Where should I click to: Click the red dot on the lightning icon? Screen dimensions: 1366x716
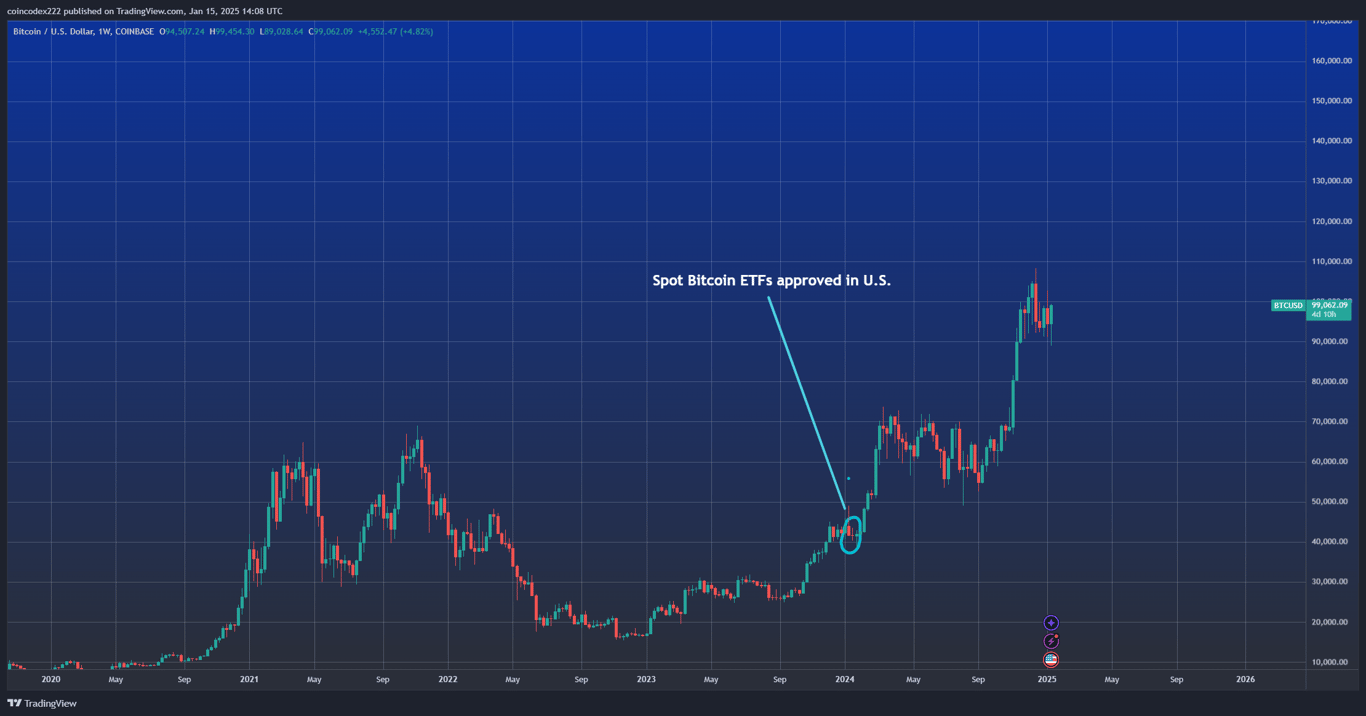click(x=1057, y=635)
